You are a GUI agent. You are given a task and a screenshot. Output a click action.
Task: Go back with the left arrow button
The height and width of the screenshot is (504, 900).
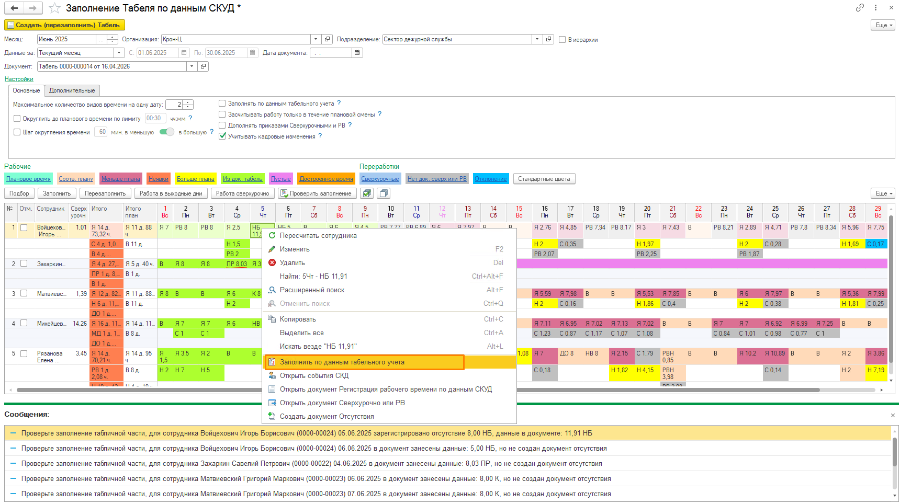tap(14, 8)
